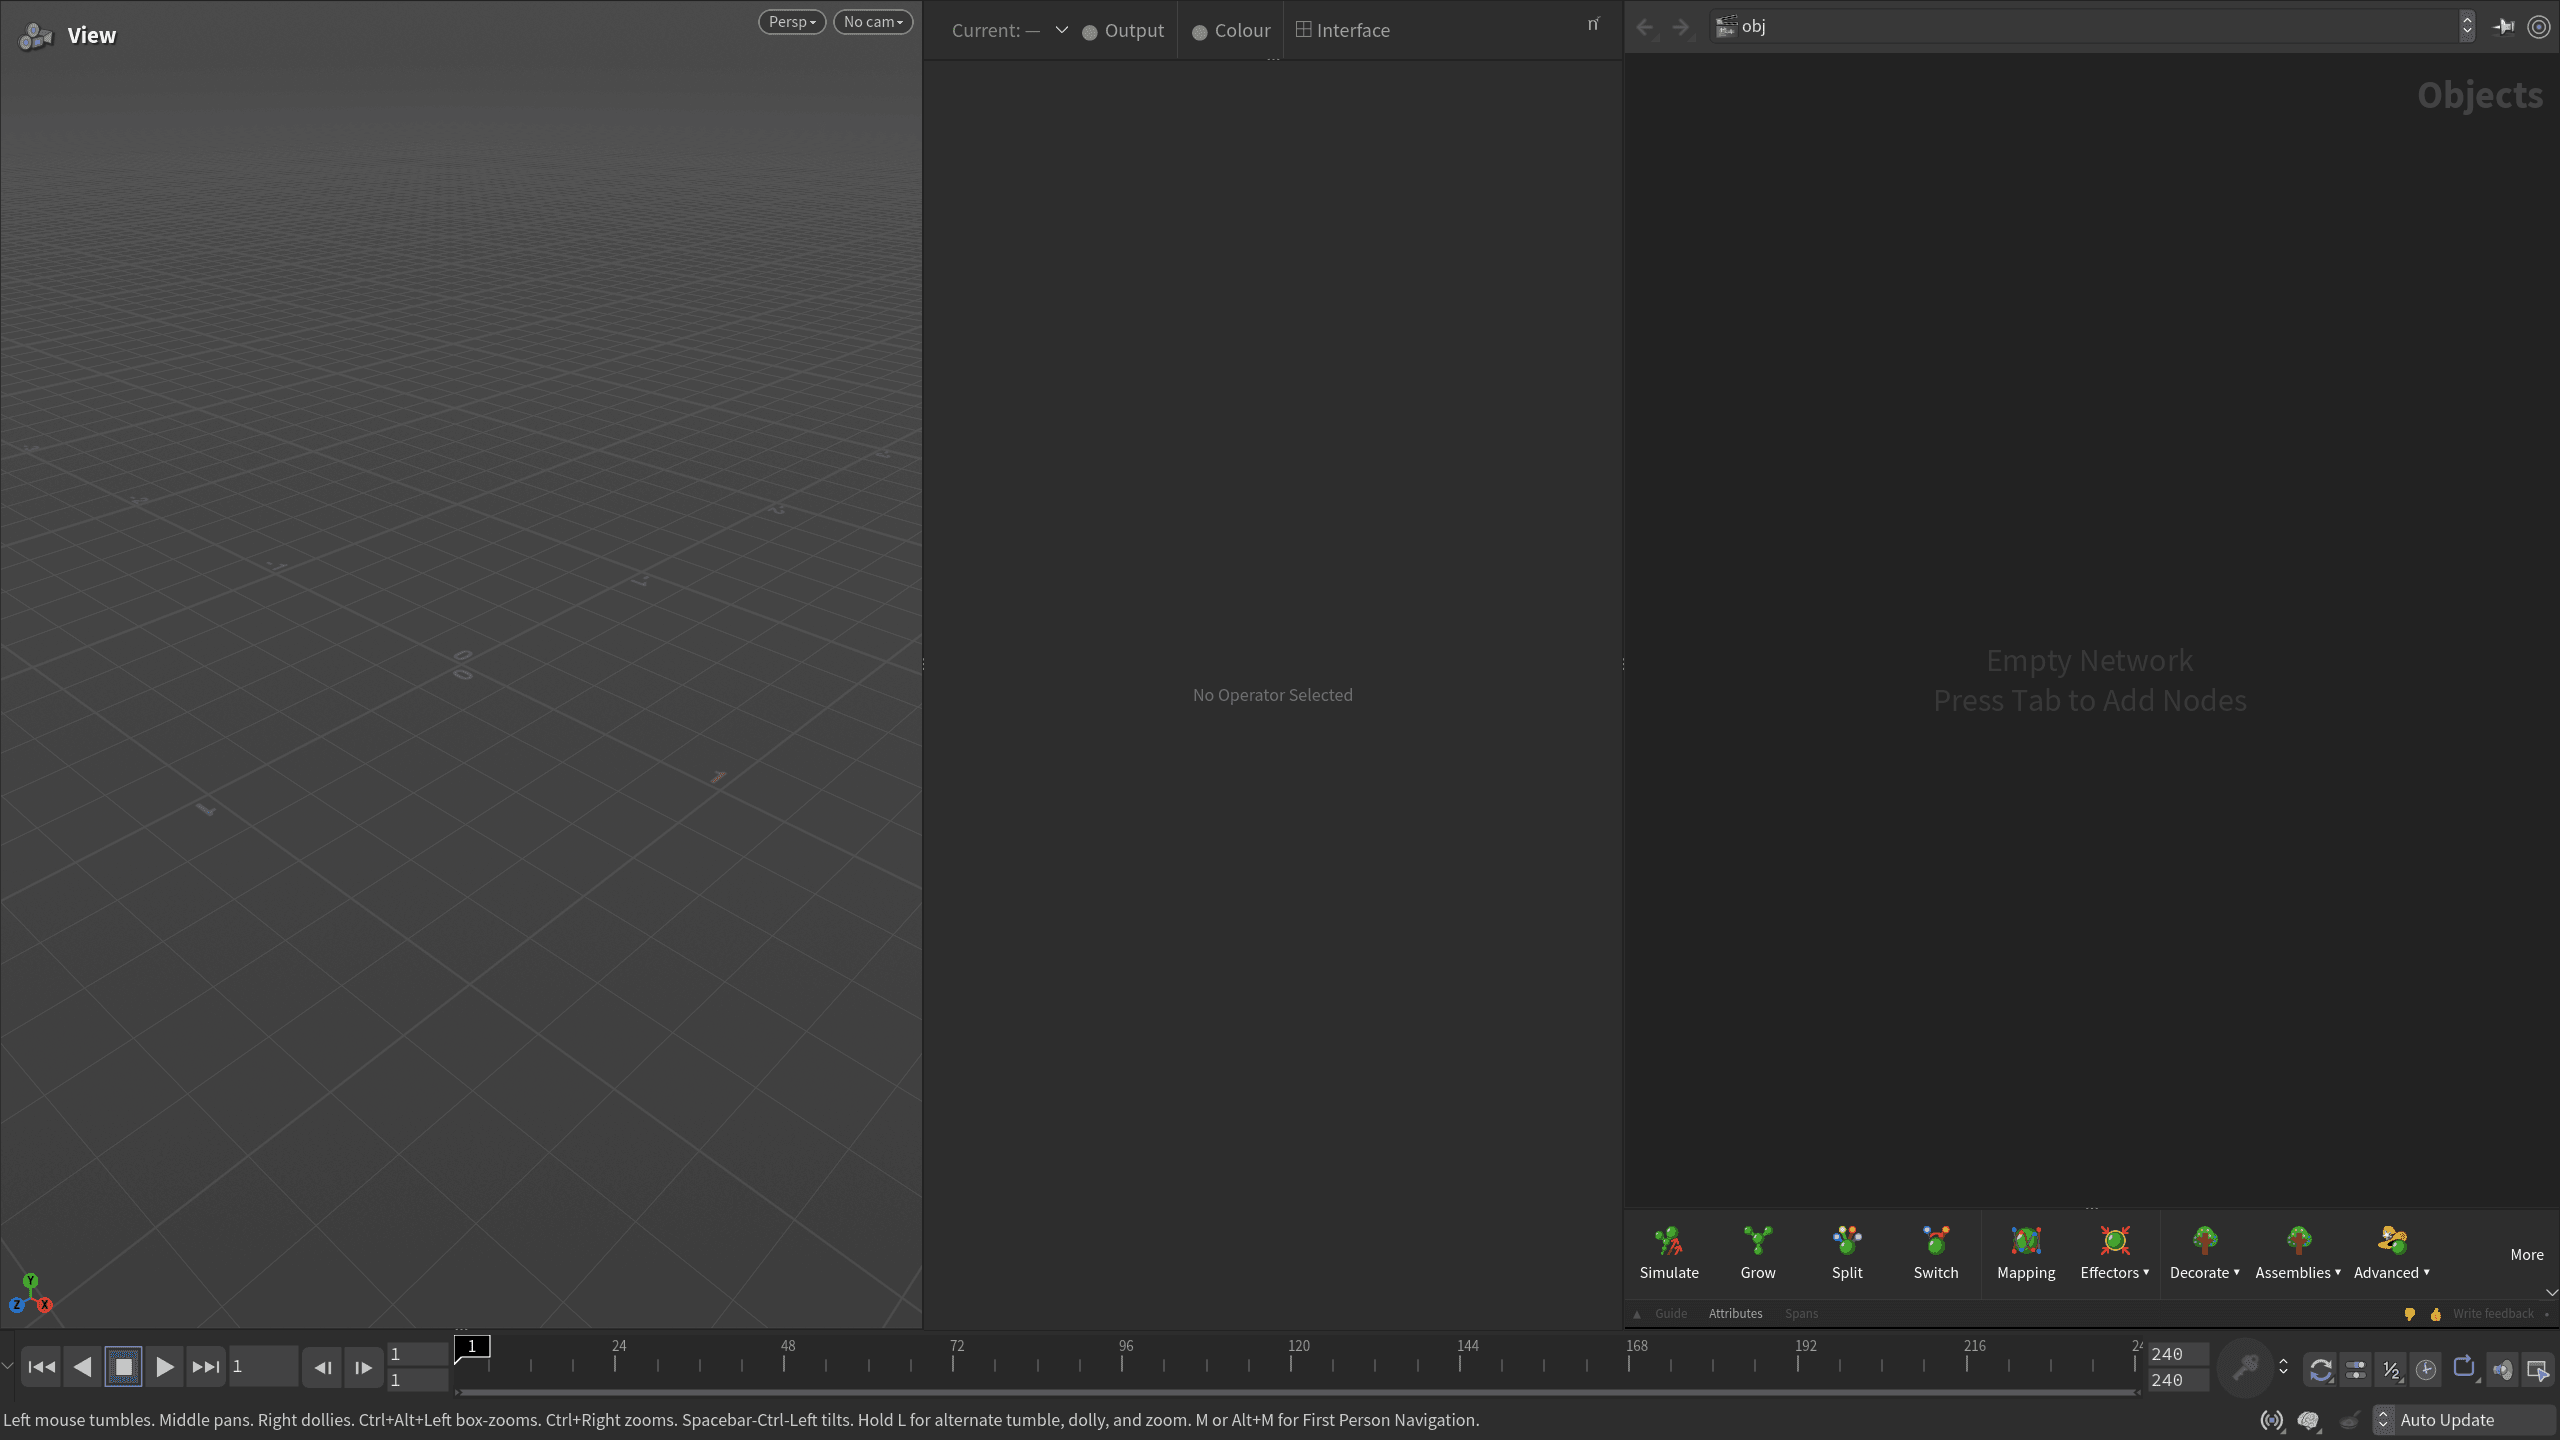2560x1440 pixels.
Task: Click the network path stepper arrows
Action: click(x=2467, y=27)
